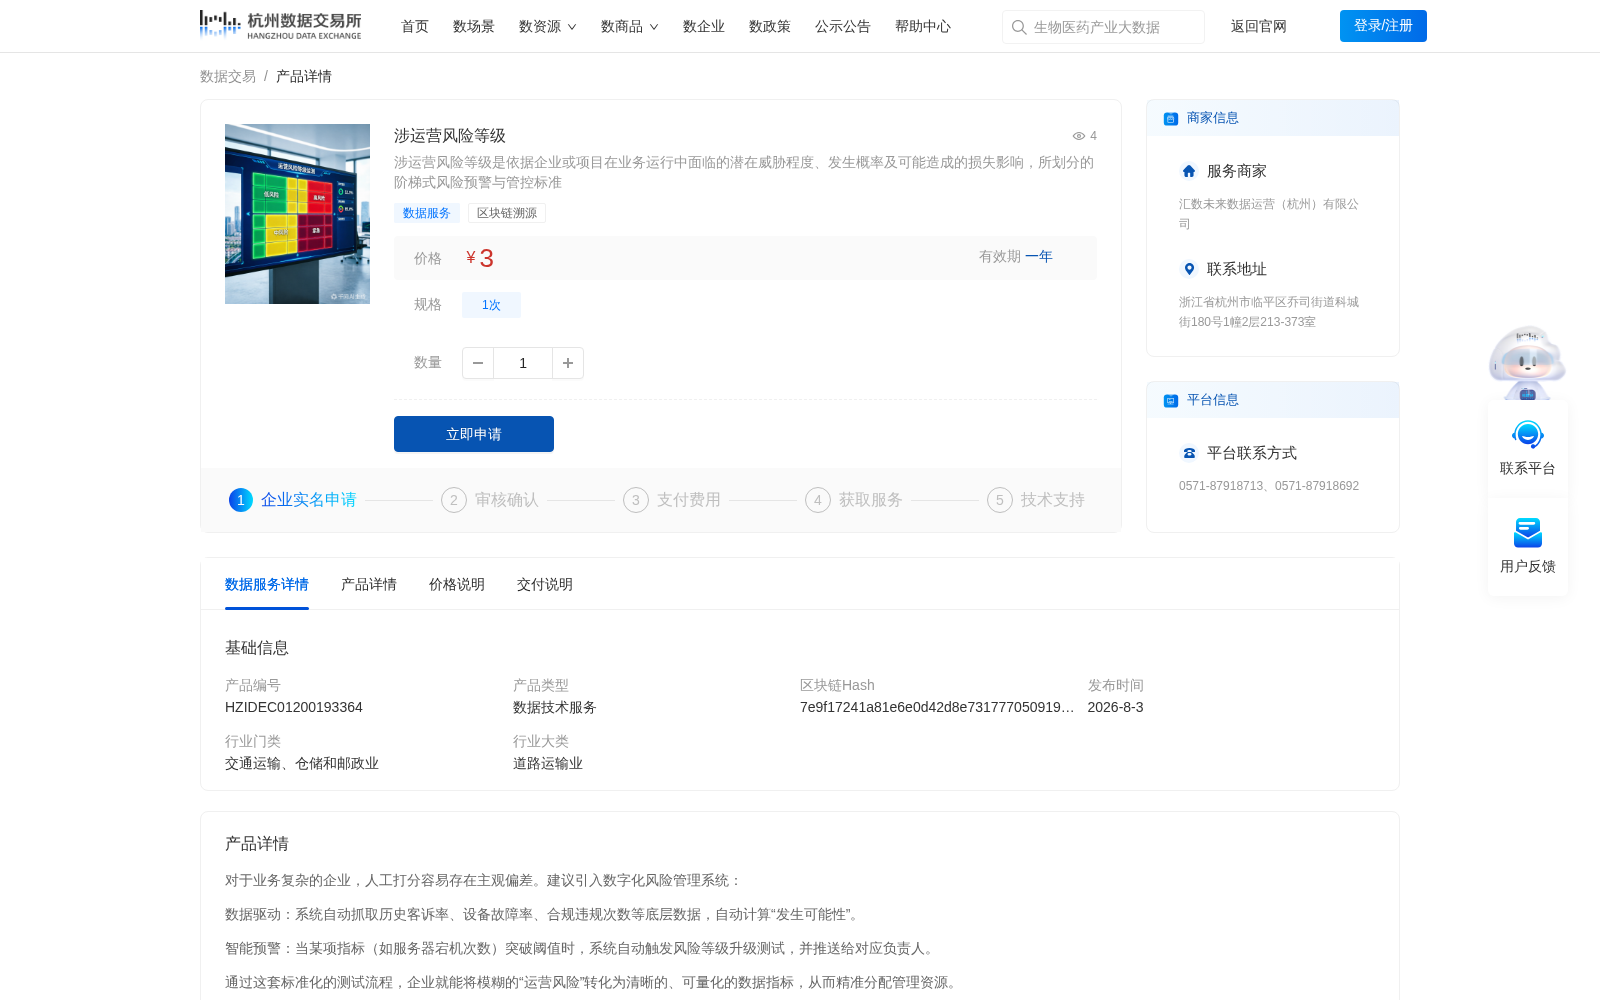
Task: Switch to the 产品详情 tab
Action: (369, 584)
